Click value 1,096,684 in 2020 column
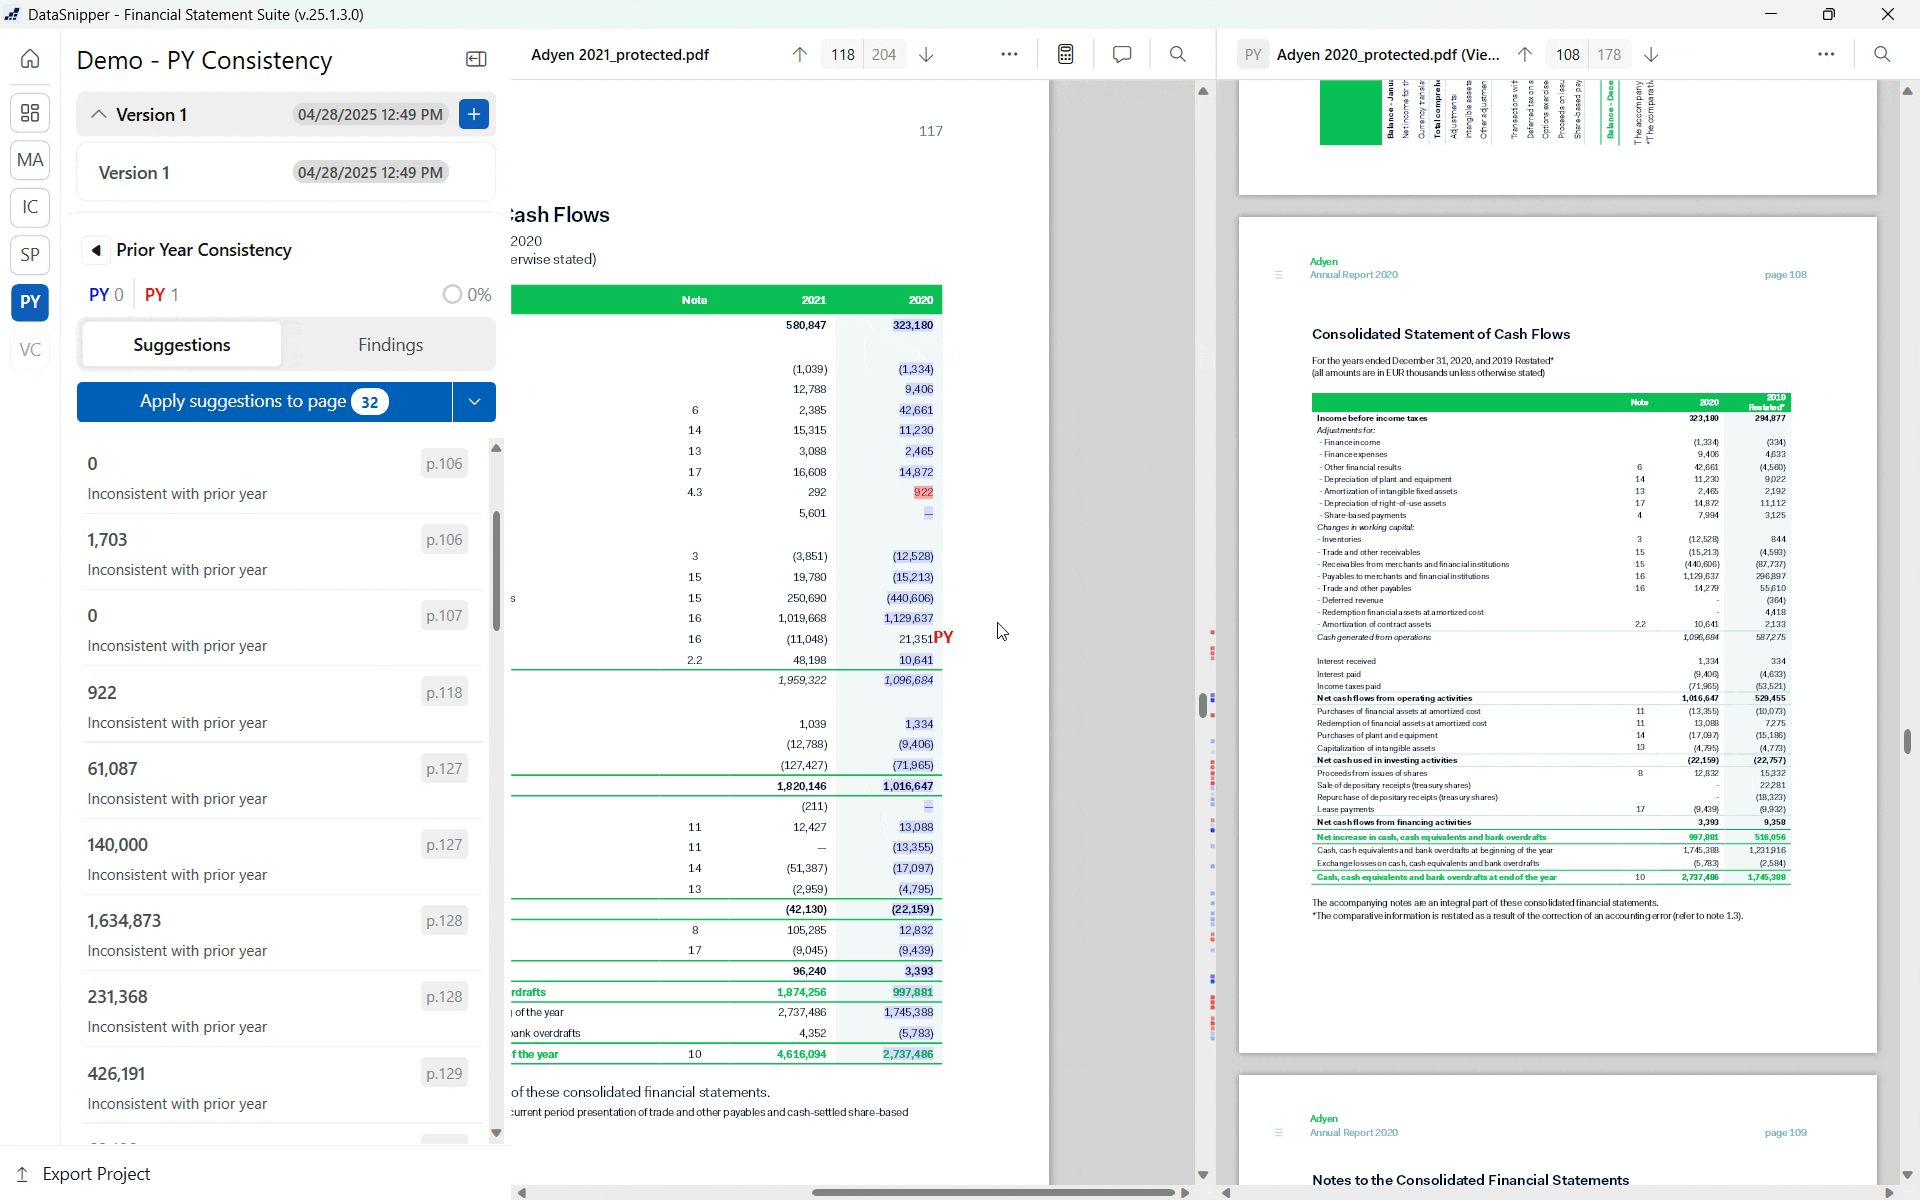 (x=908, y=680)
